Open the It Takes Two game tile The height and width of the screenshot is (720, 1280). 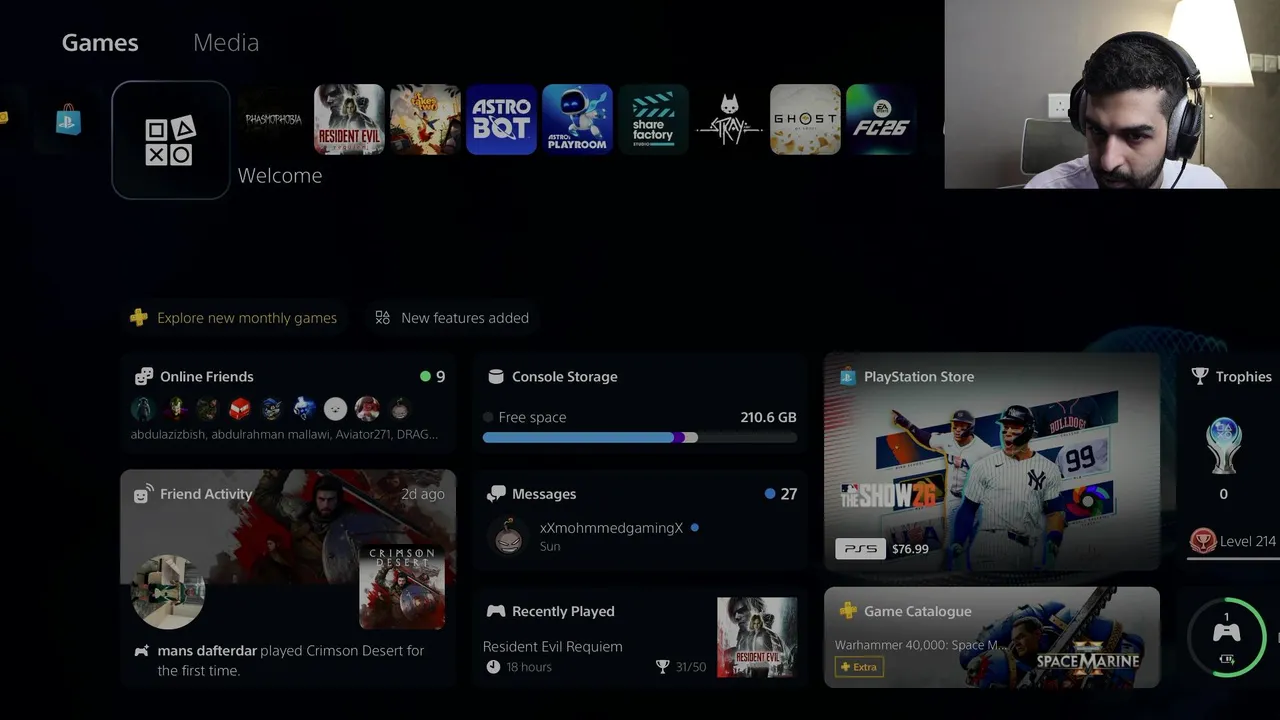[425, 120]
